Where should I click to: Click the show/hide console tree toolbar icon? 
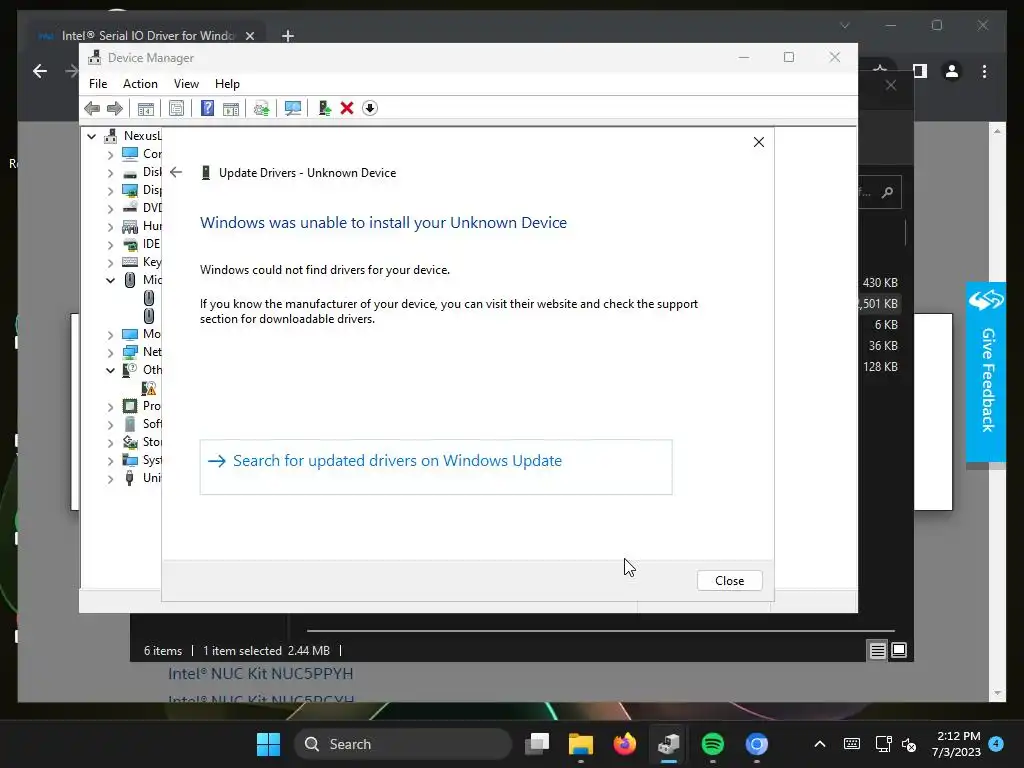click(x=146, y=108)
